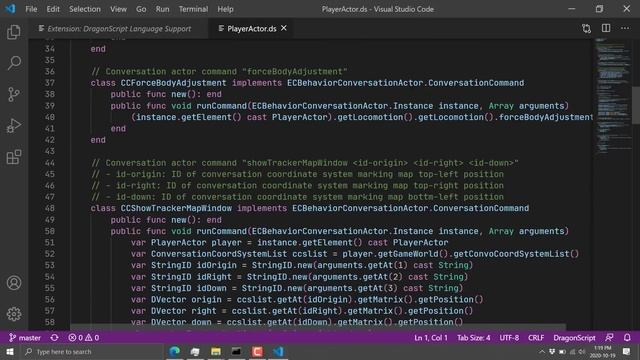Open the Search view in activity bar

14,63
